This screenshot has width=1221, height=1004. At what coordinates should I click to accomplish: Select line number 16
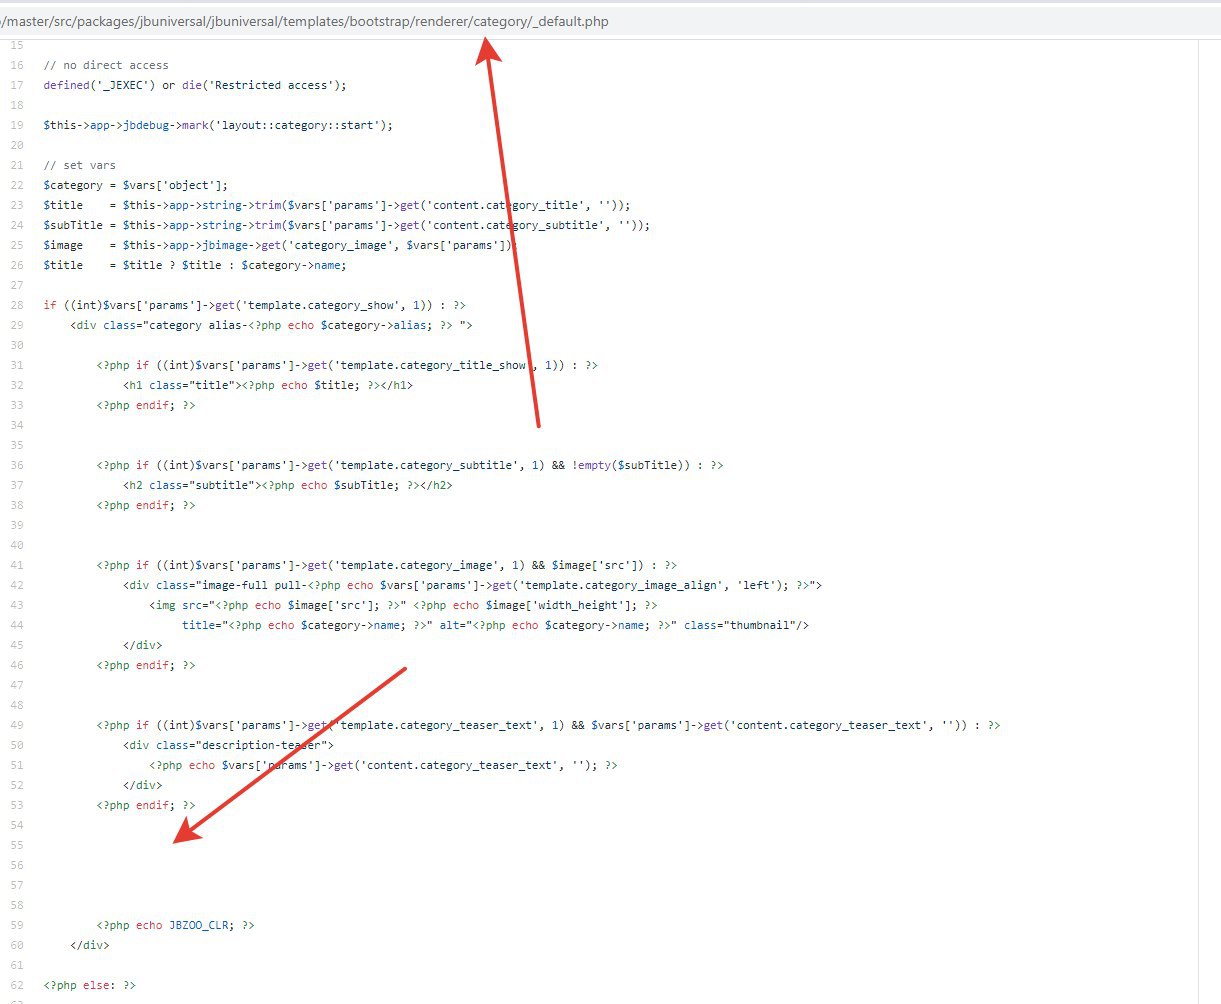[x=17, y=65]
